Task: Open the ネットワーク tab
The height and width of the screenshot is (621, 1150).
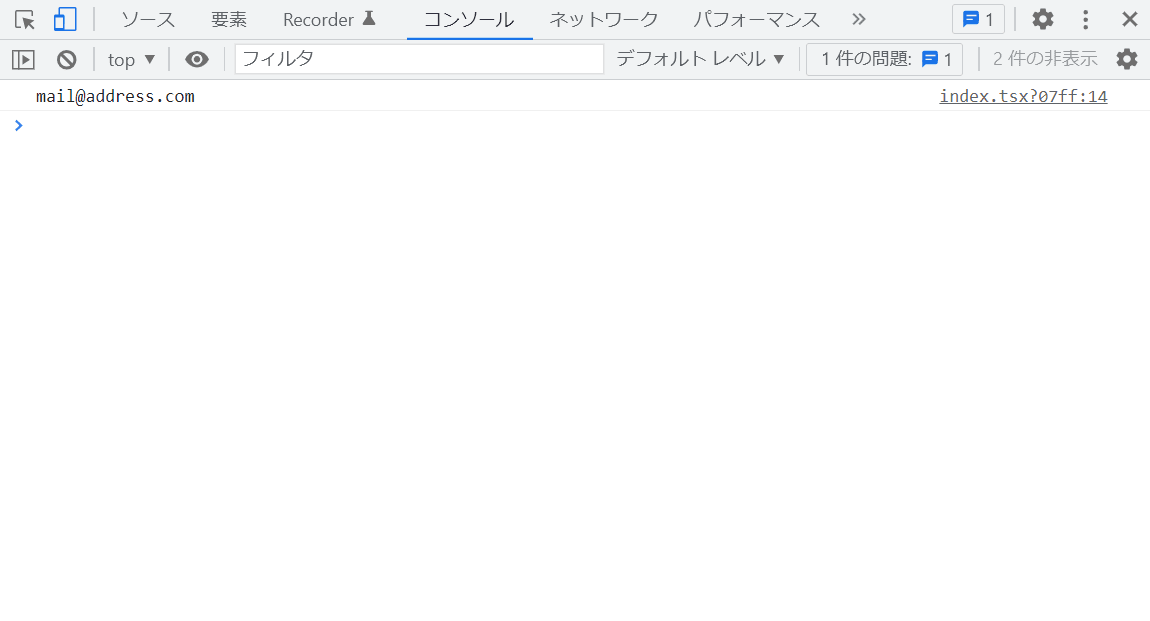Action: click(x=604, y=20)
